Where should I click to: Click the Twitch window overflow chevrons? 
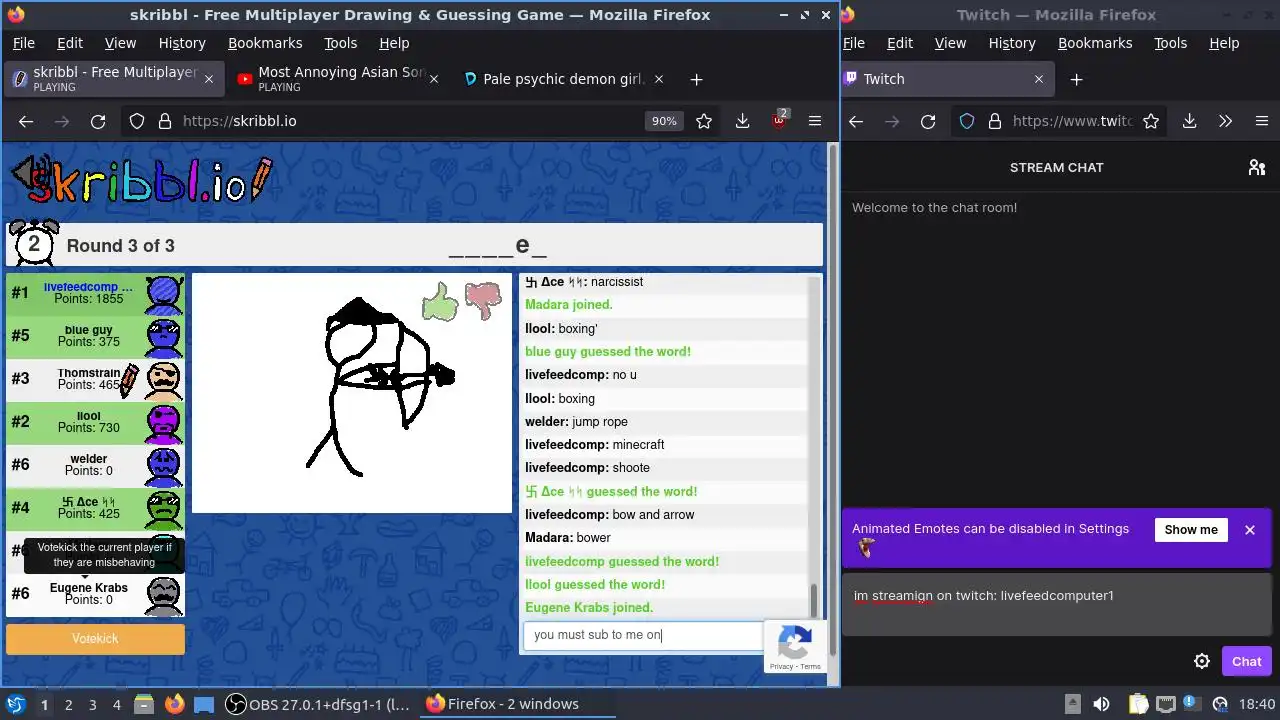click(x=1225, y=121)
